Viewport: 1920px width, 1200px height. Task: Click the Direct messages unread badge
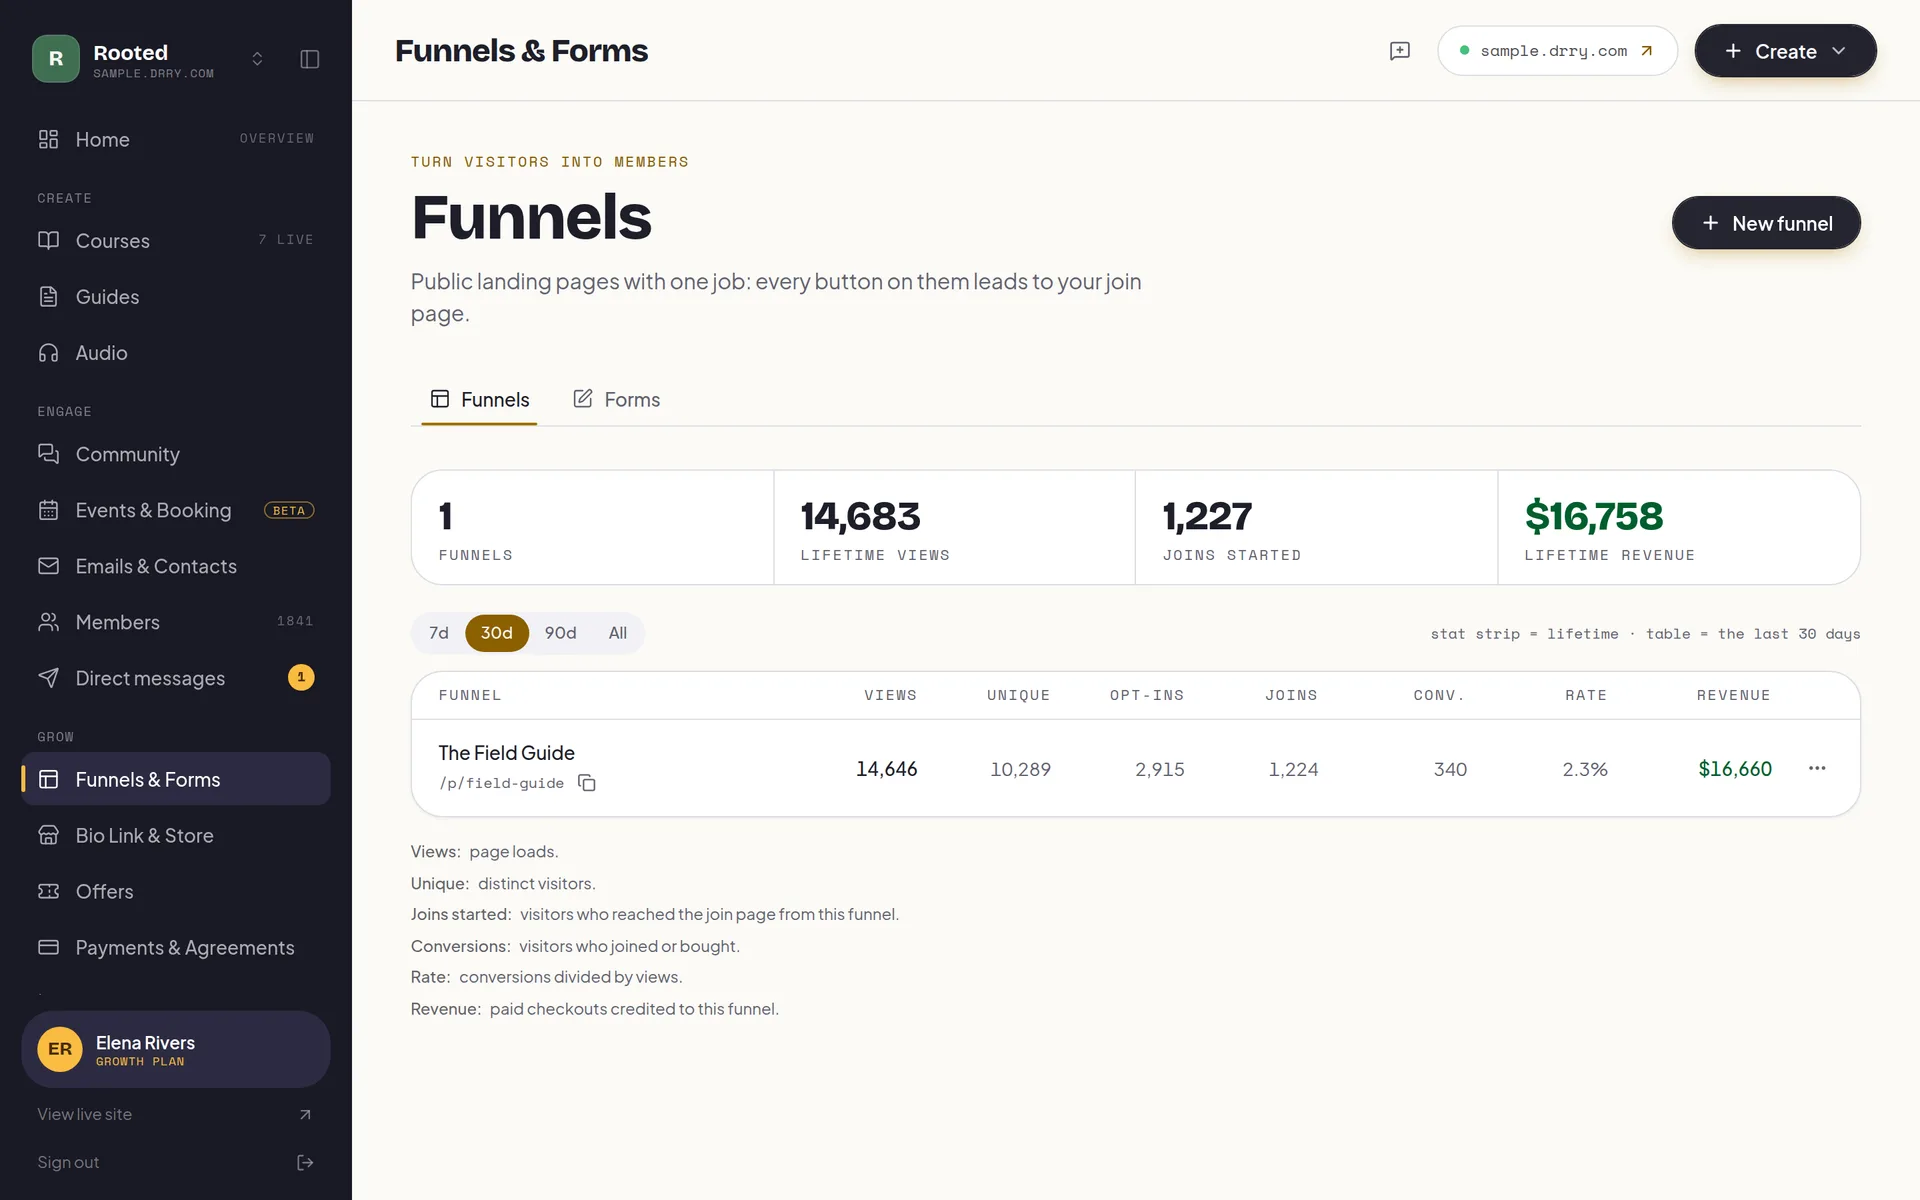tap(301, 678)
